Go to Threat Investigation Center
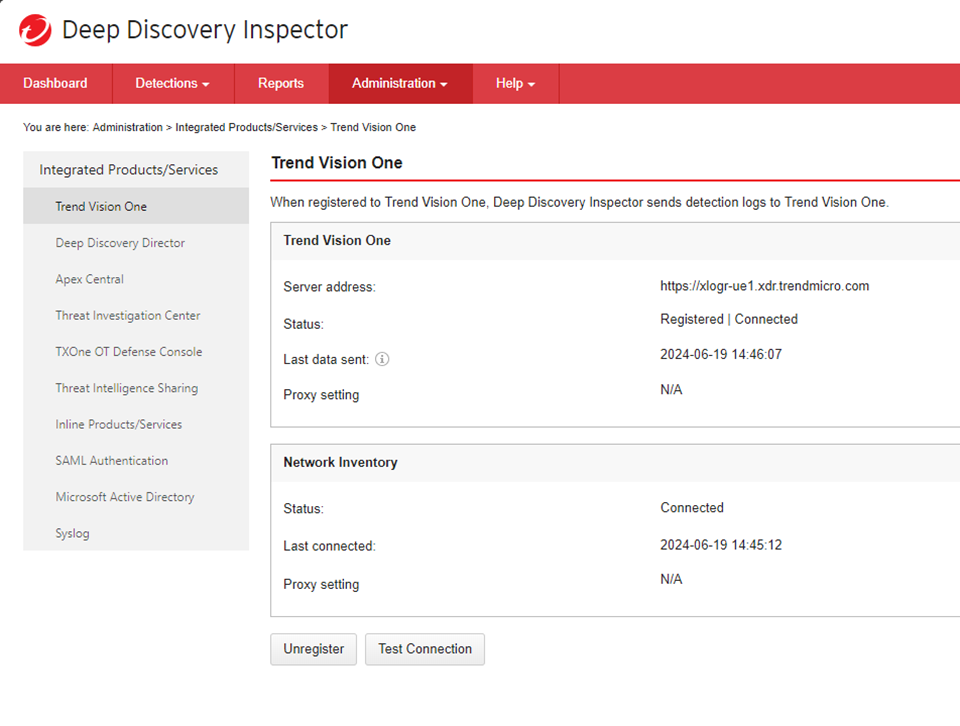Viewport: 960px width, 726px height. [128, 316]
